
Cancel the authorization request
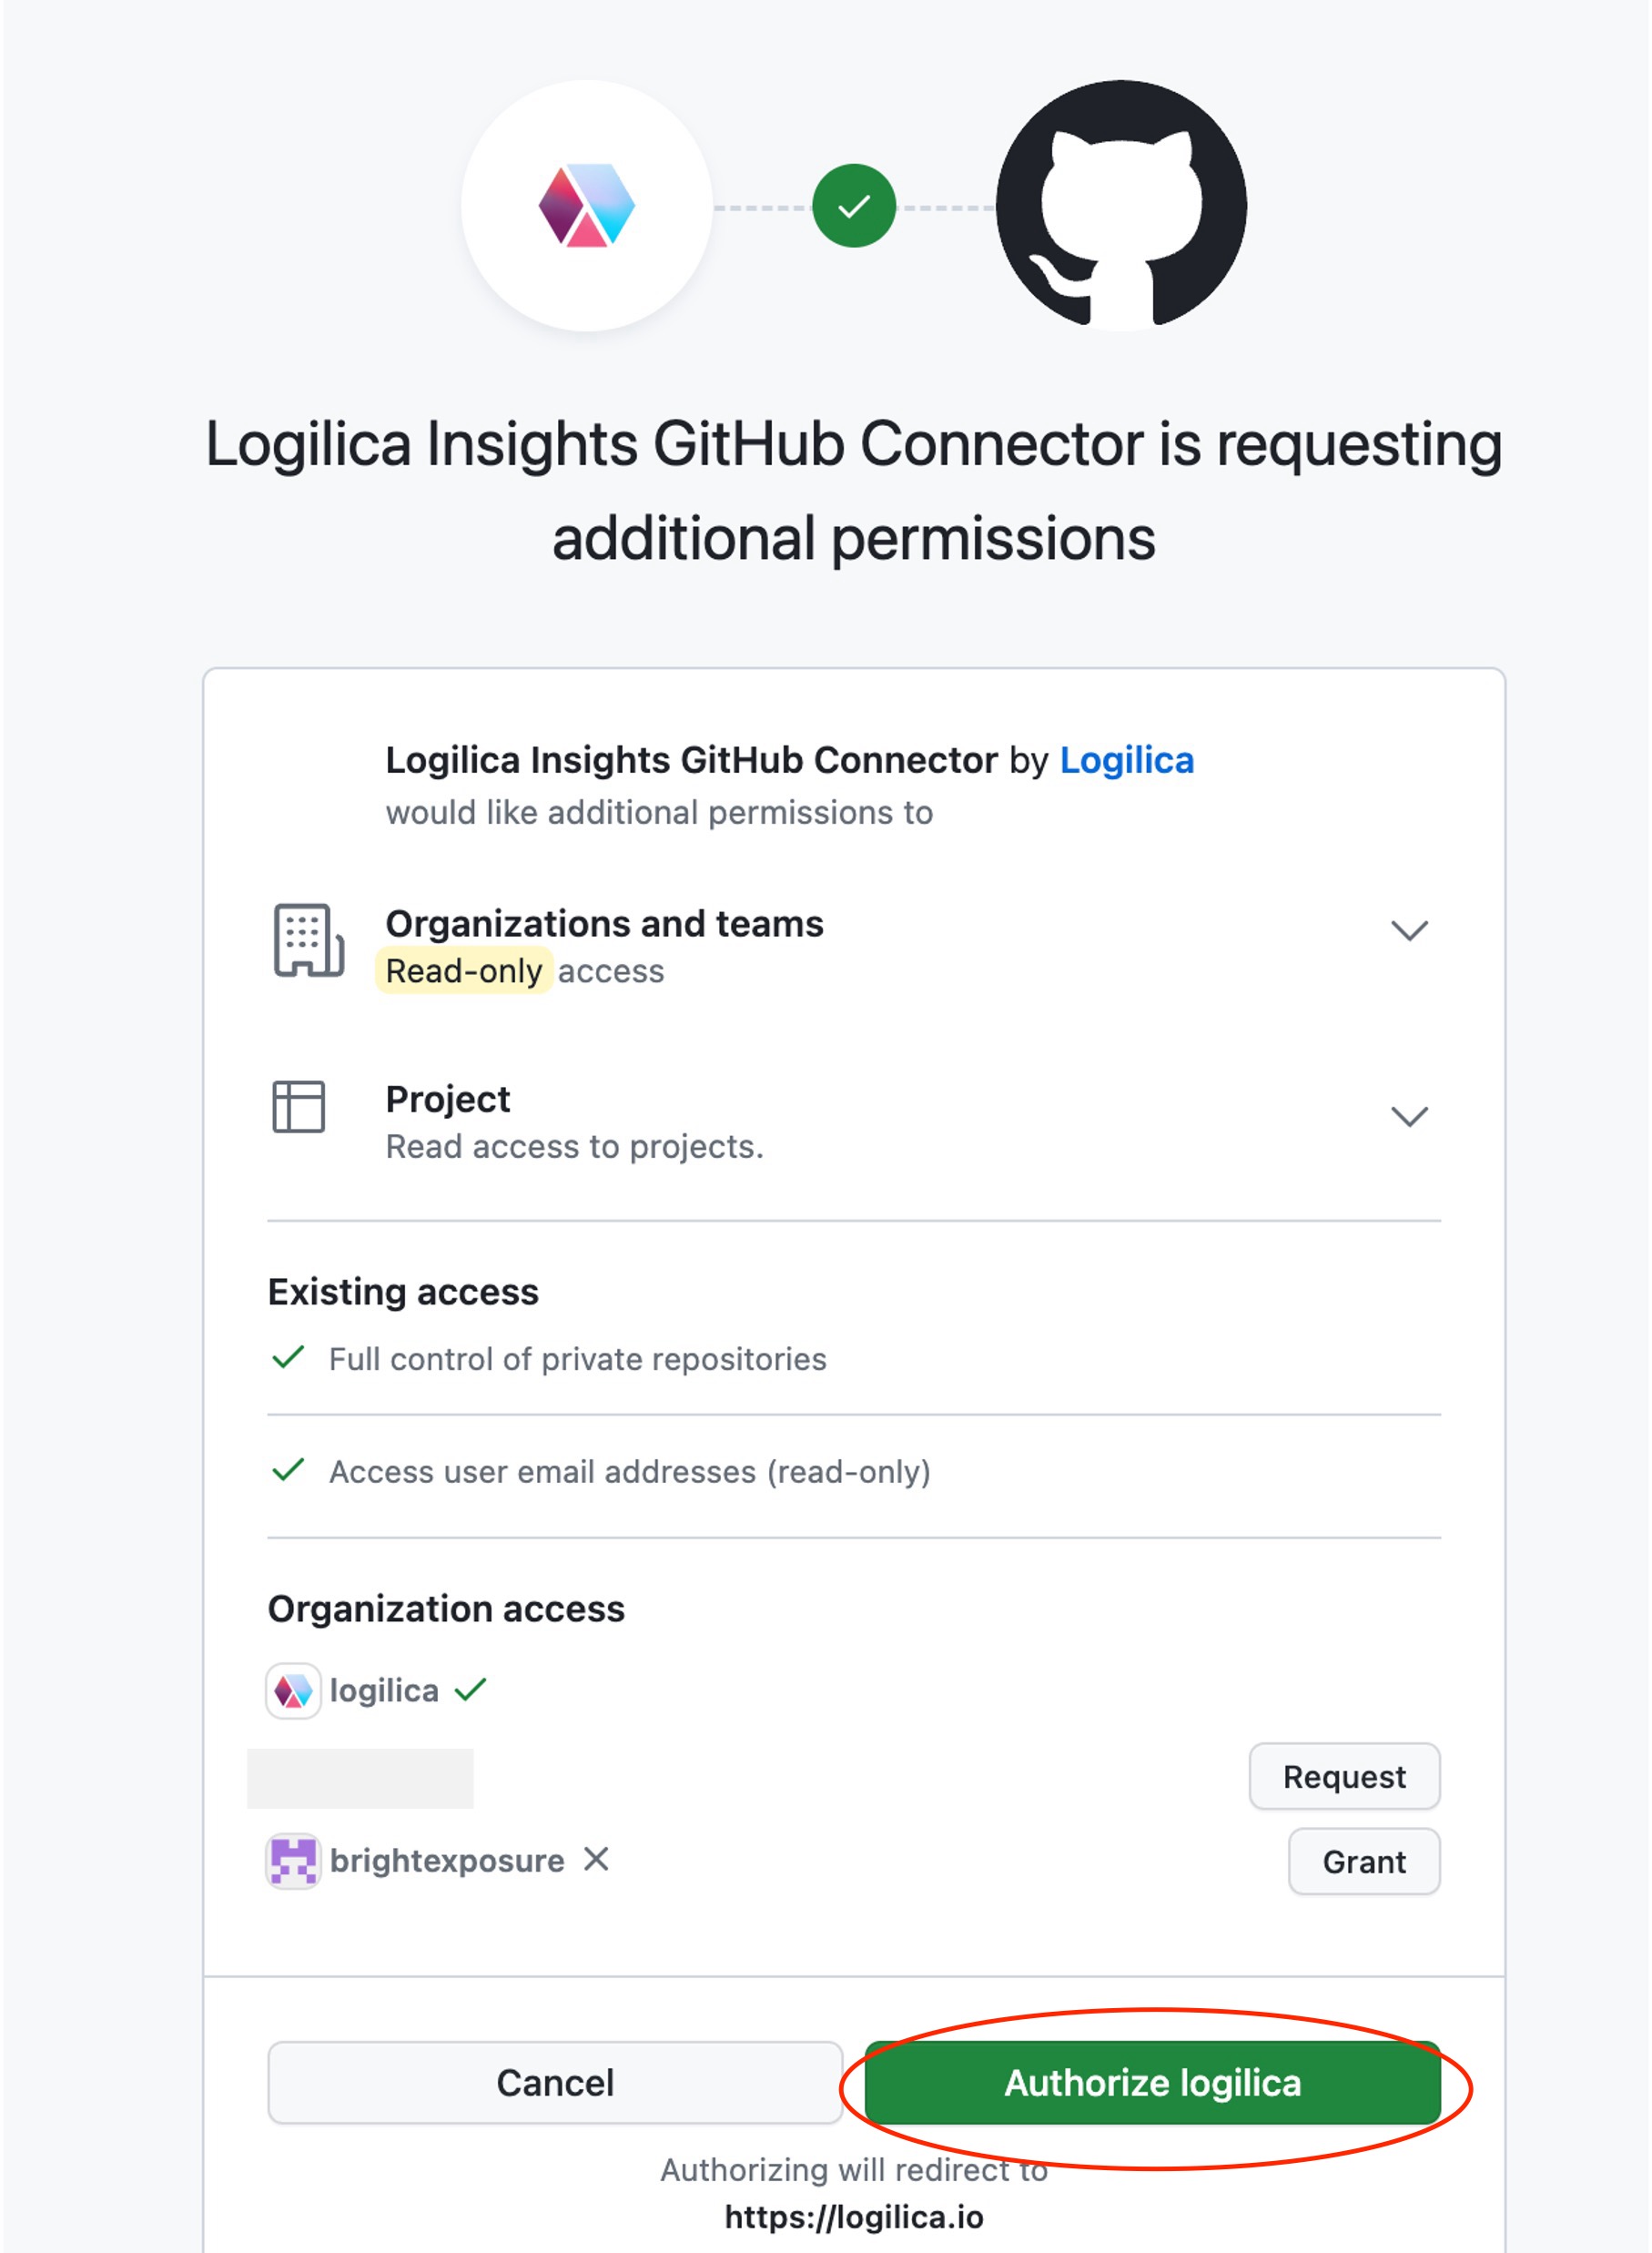[555, 2082]
